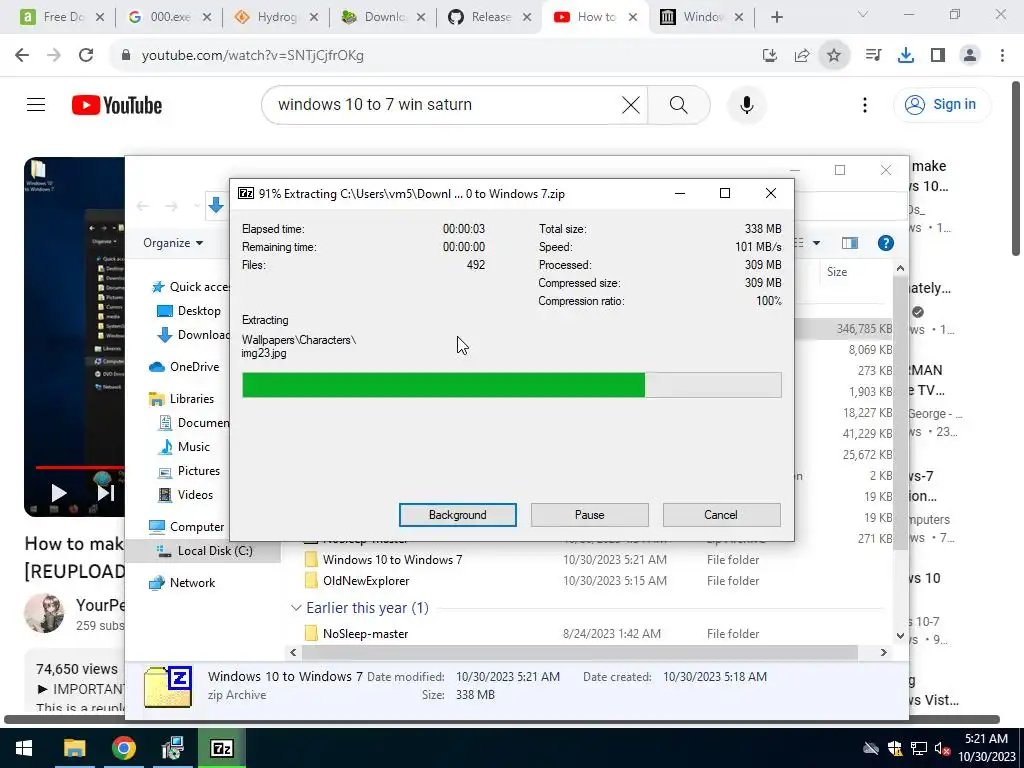Click the muted volume tray icon

942,749
